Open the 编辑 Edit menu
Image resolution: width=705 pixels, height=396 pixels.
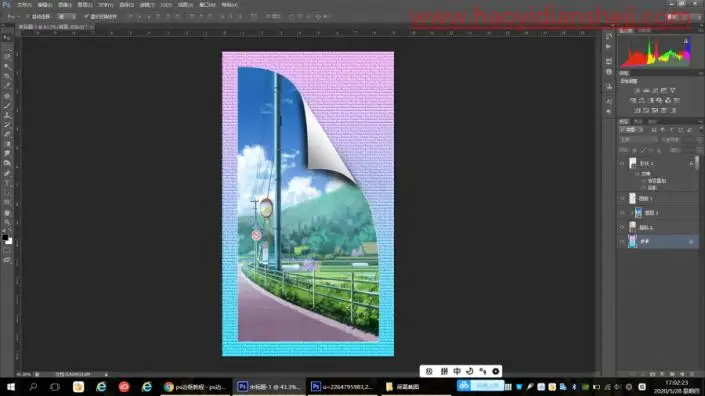(45, 5)
